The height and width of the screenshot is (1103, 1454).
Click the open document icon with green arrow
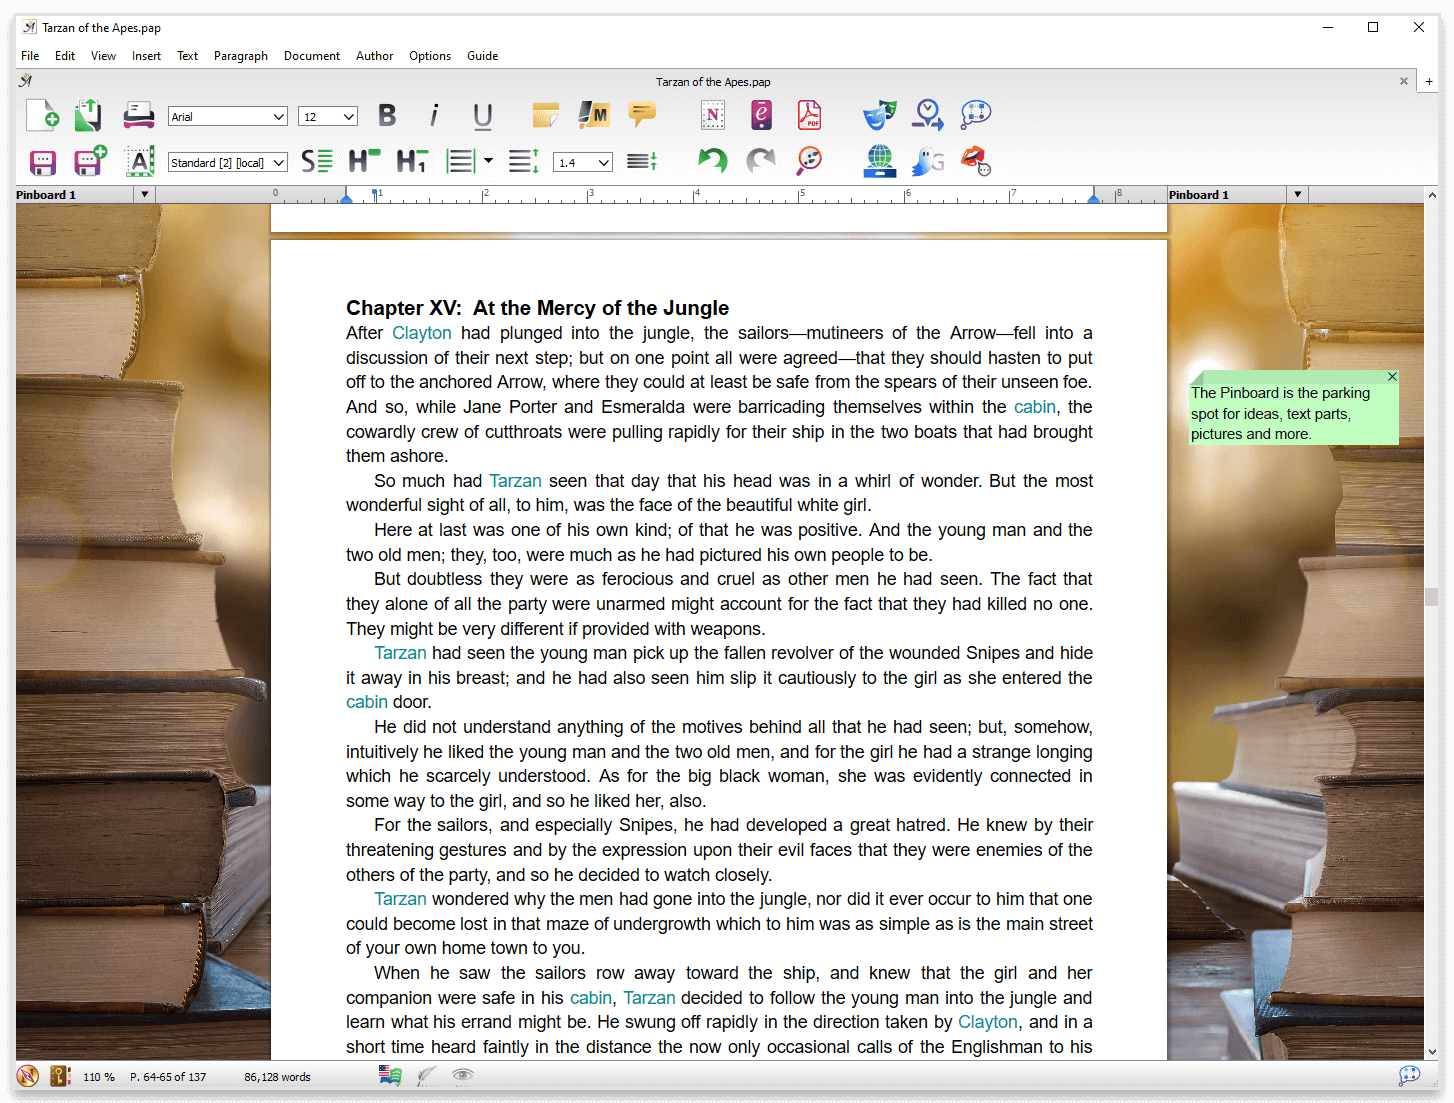tap(88, 116)
